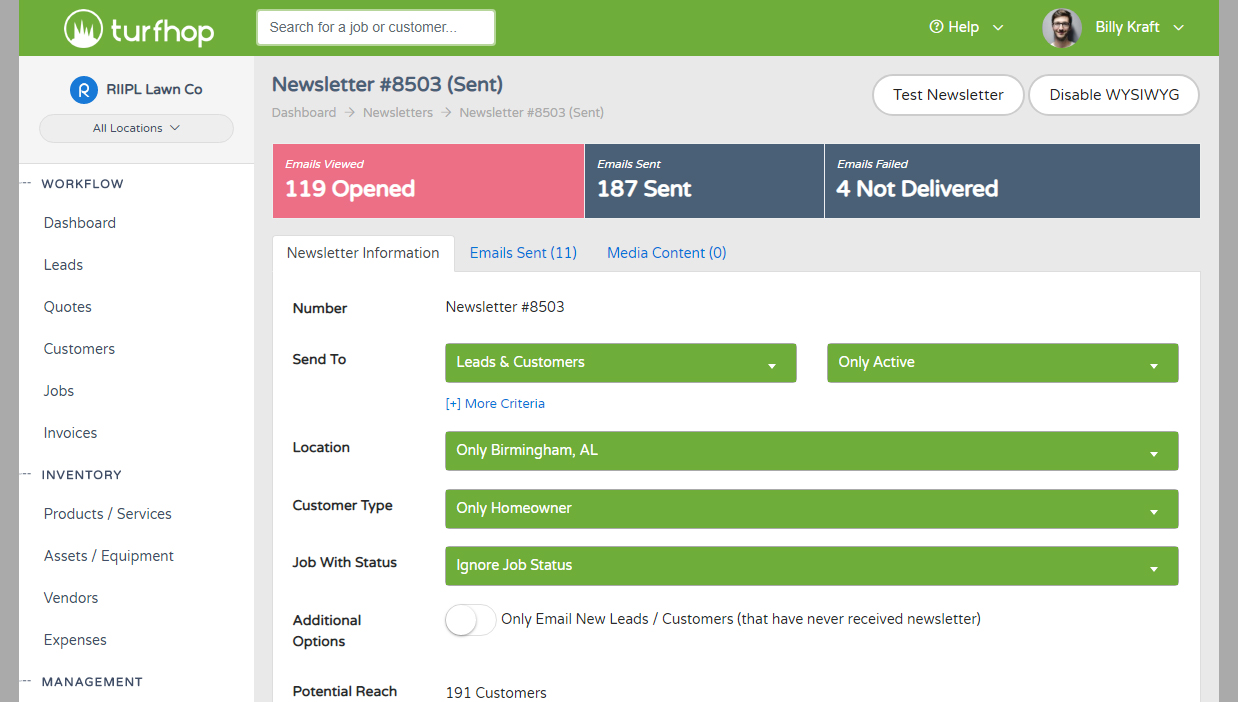Go to the Newsletters breadcrumb link
Viewport: 1238px width, 702px height.
397,113
